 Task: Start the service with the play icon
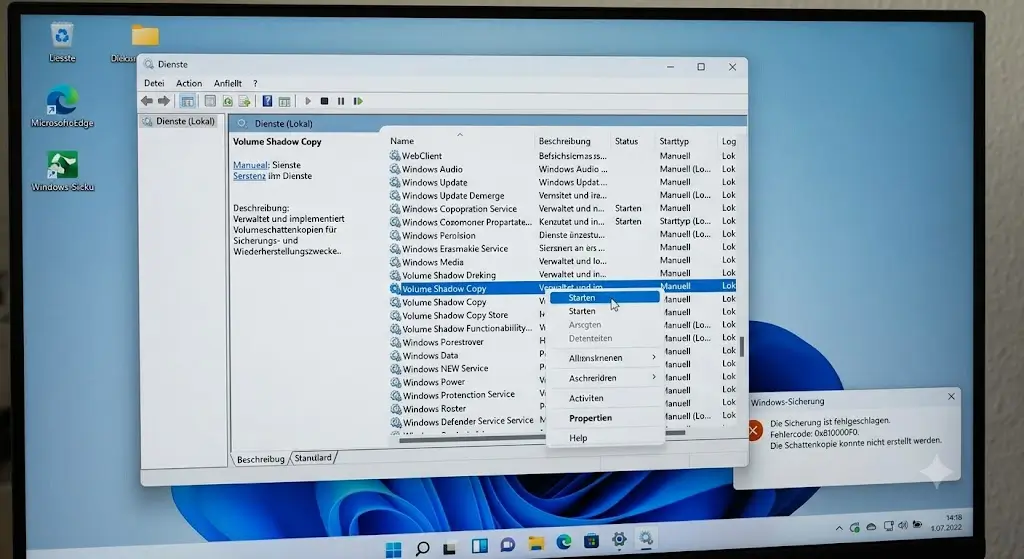pos(308,101)
